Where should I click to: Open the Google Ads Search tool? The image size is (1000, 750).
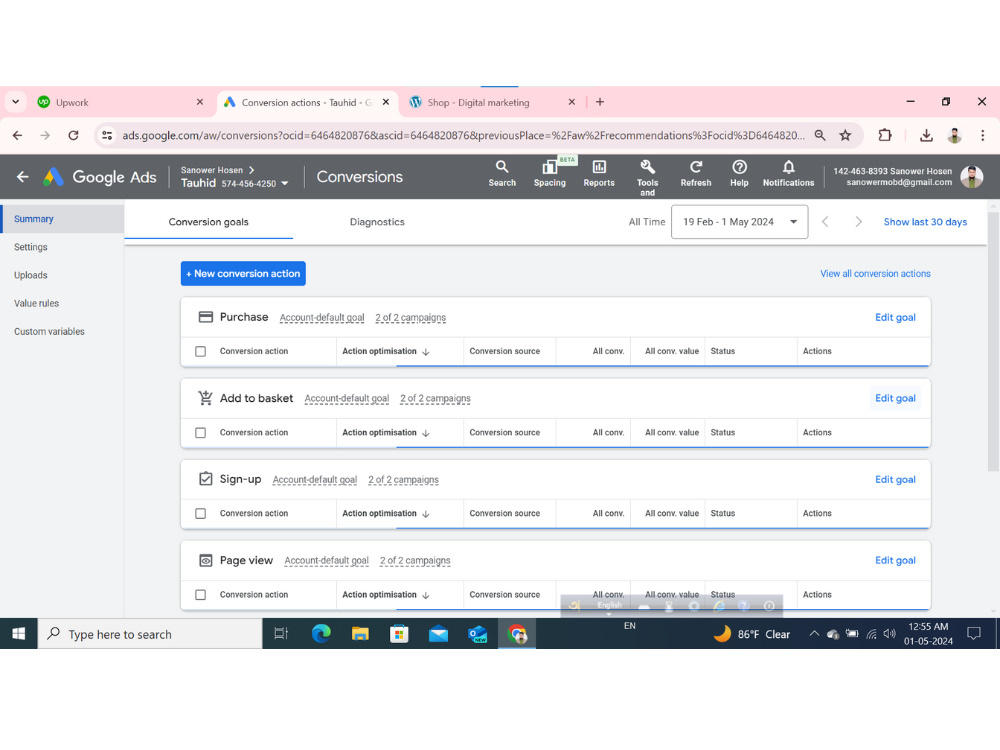[502, 174]
